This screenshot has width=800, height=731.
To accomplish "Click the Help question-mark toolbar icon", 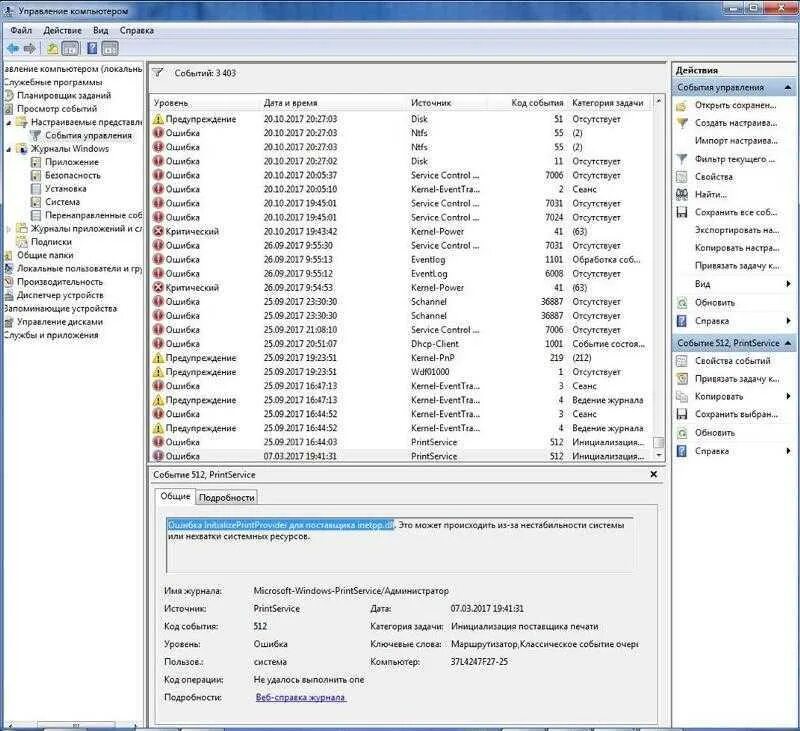I will click(x=92, y=48).
